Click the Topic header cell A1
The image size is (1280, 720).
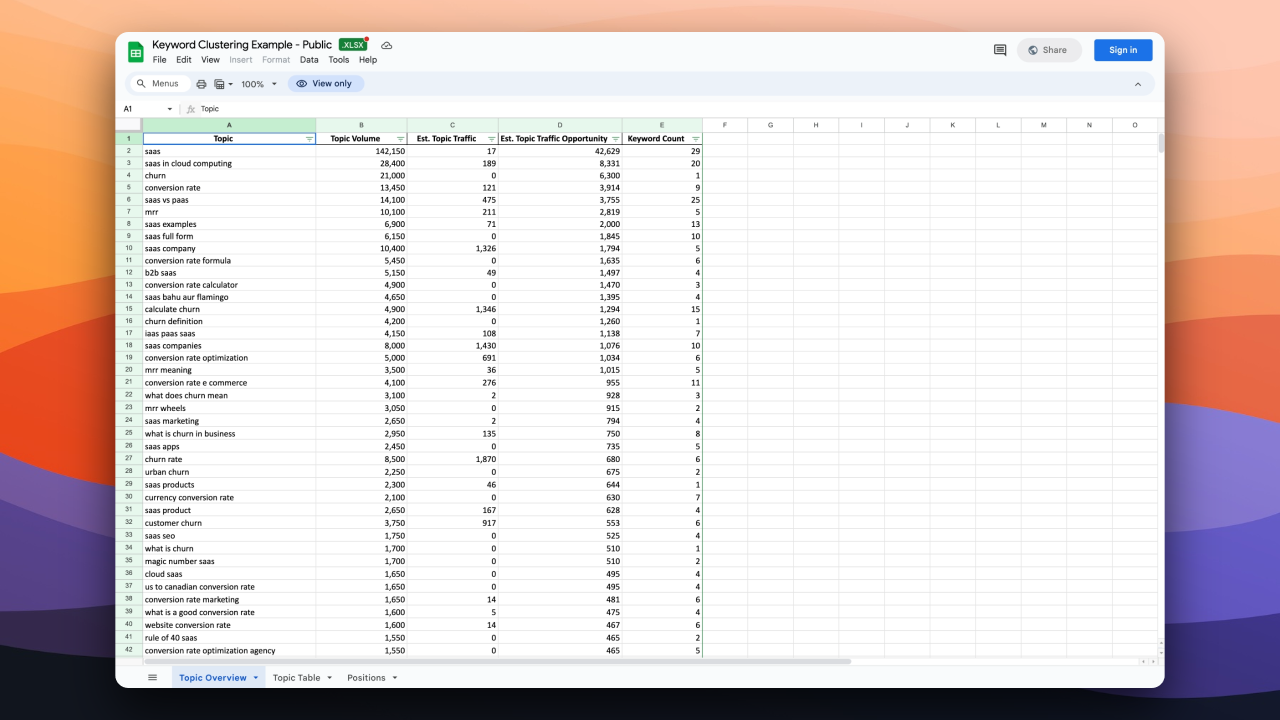point(229,139)
